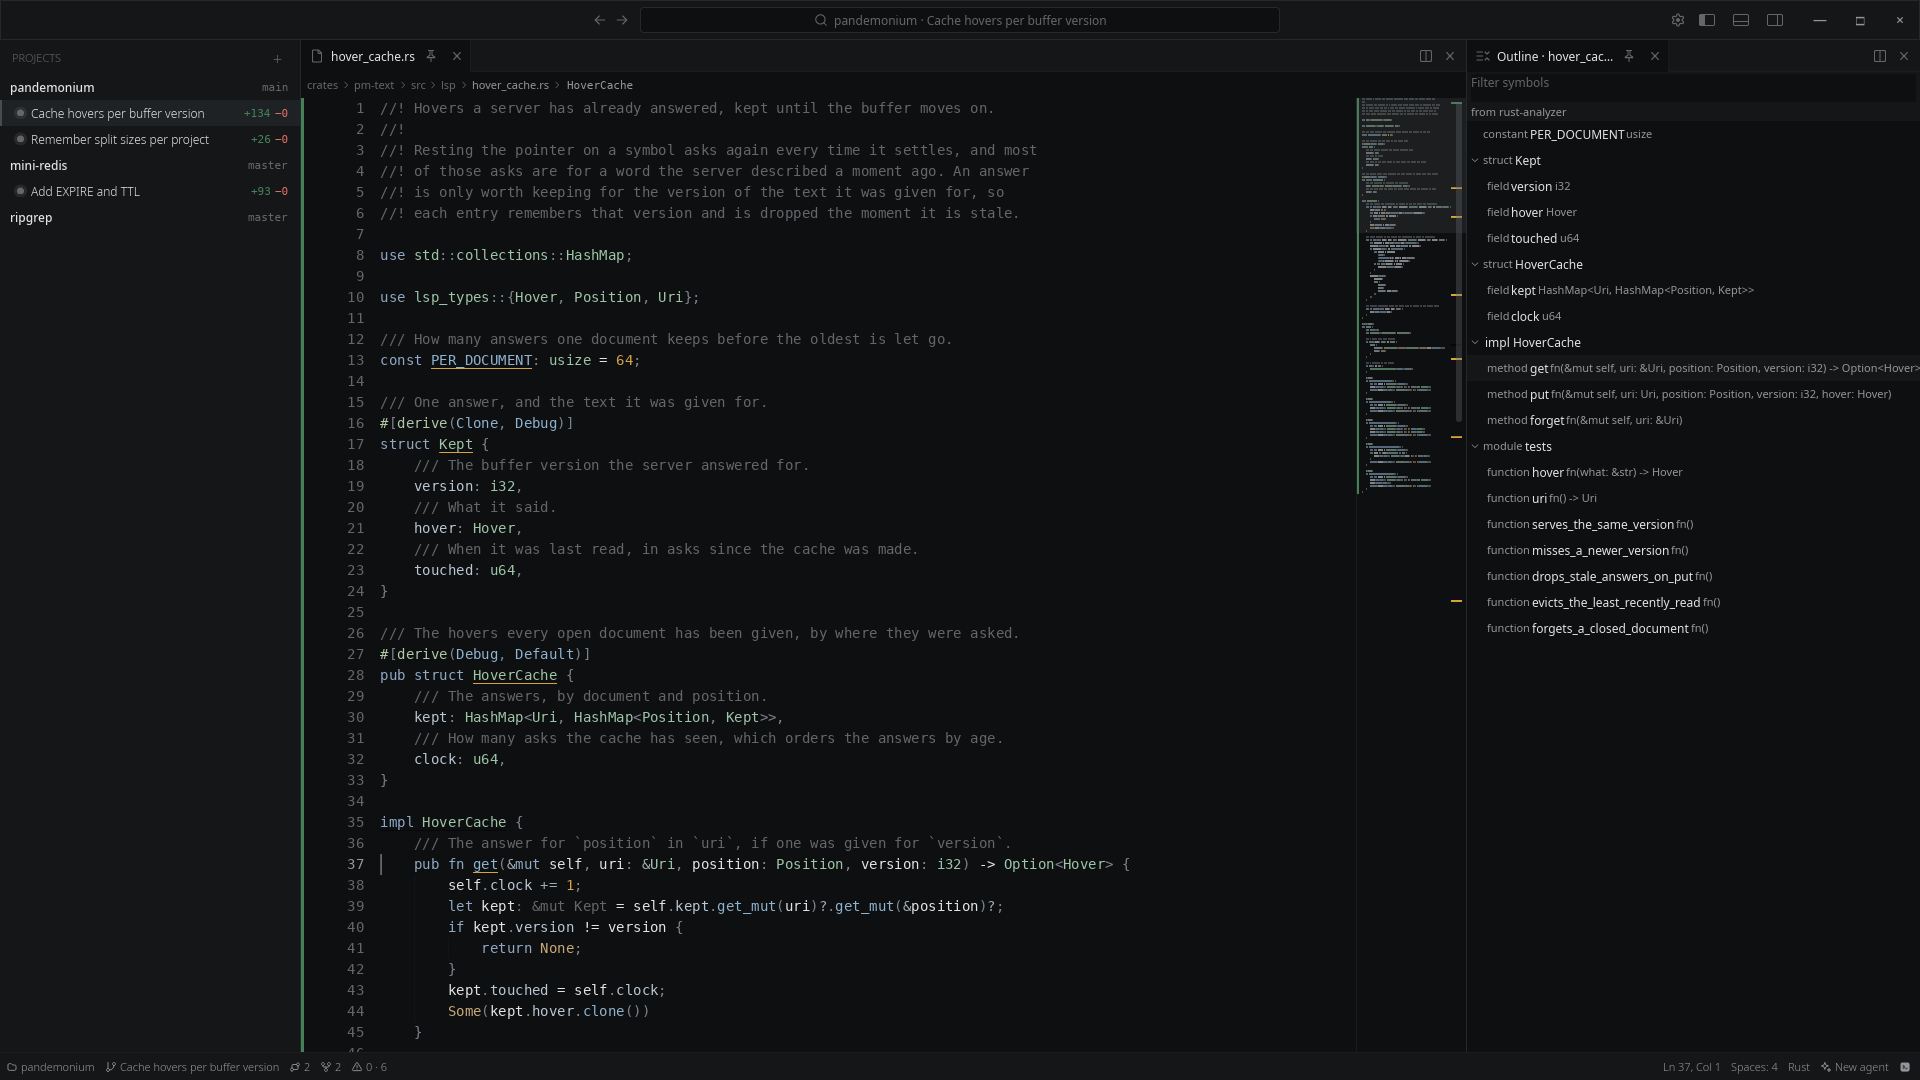Collapse impl HoverCache in outline
The height and width of the screenshot is (1080, 1920).
[x=1475, y=342]
